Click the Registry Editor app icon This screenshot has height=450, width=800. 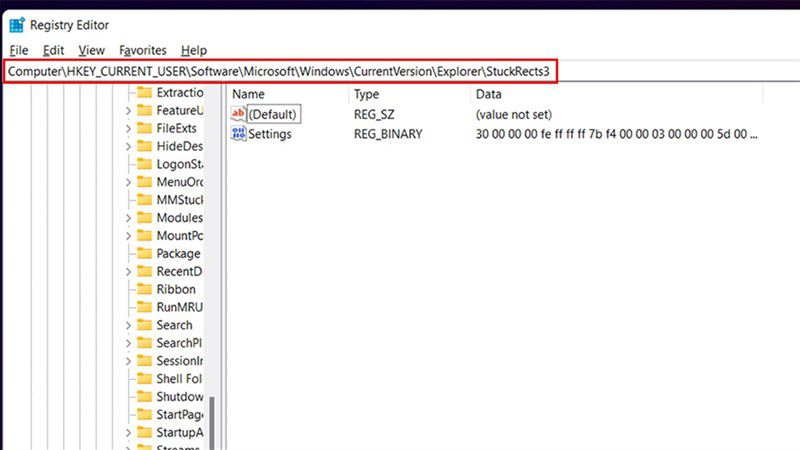pos(17,25)
